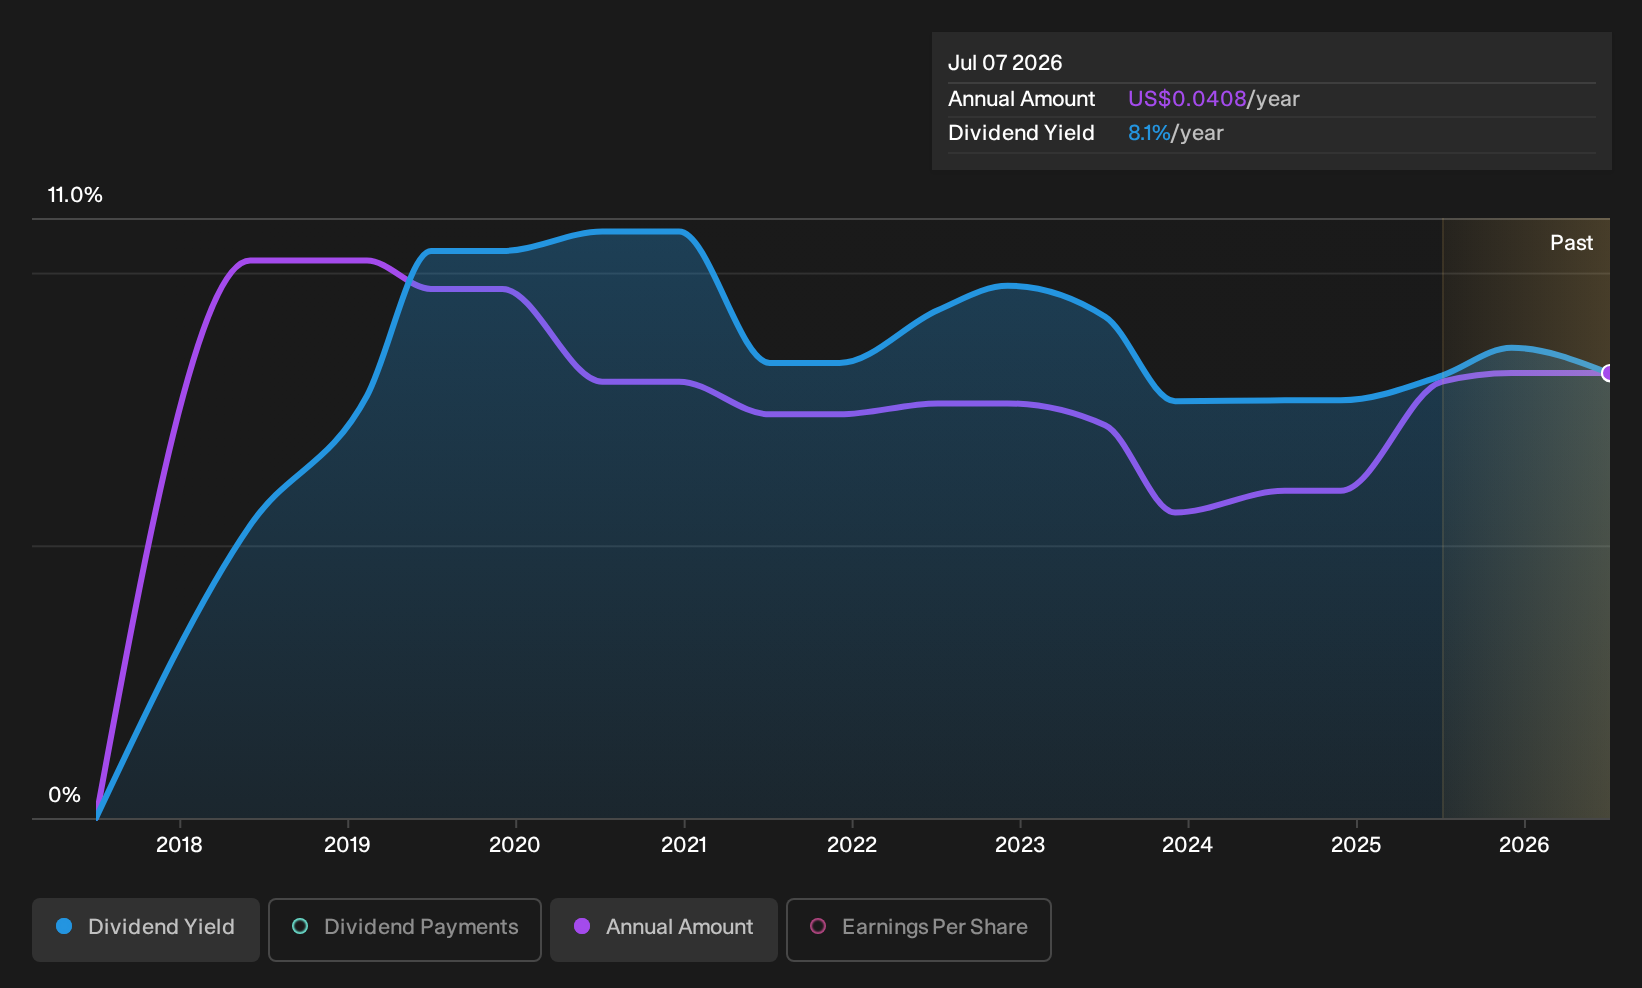
Task: Enable the Dividend Payments series
Action: pyautogui.click(x=405, y=929)
